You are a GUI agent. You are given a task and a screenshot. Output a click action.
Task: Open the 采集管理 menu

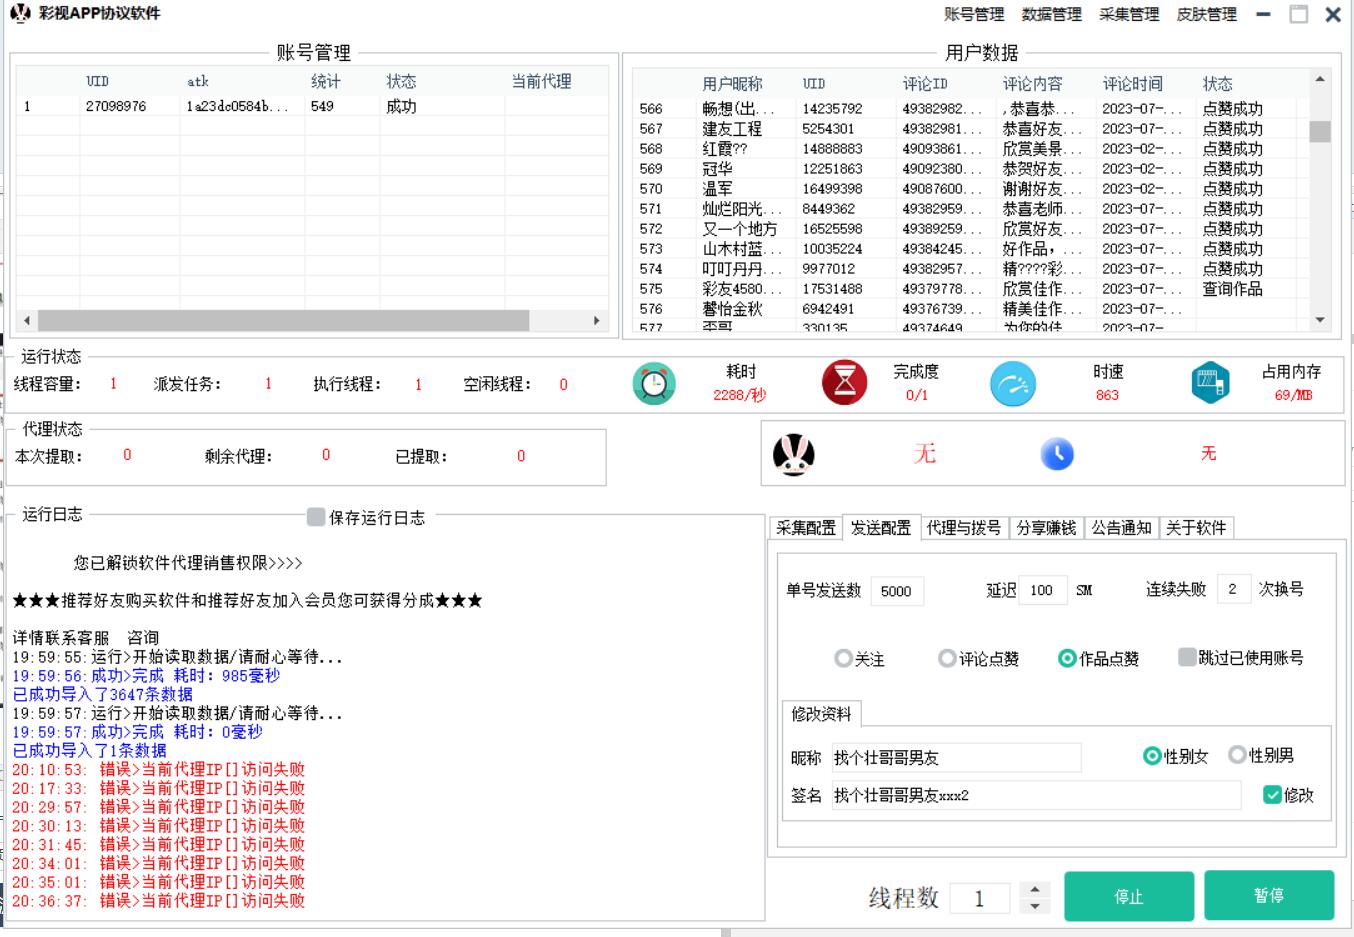click(x=1129, y=15)
